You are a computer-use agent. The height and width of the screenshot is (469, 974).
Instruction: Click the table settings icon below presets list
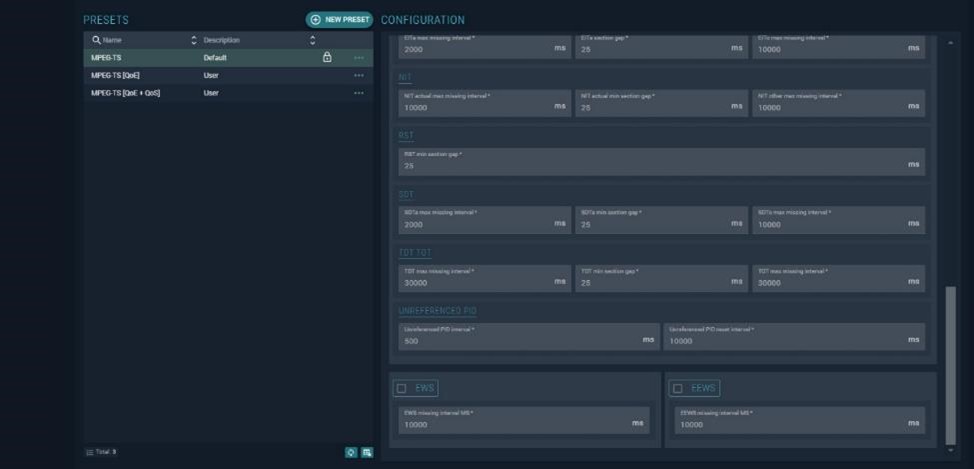click(367, 452)
